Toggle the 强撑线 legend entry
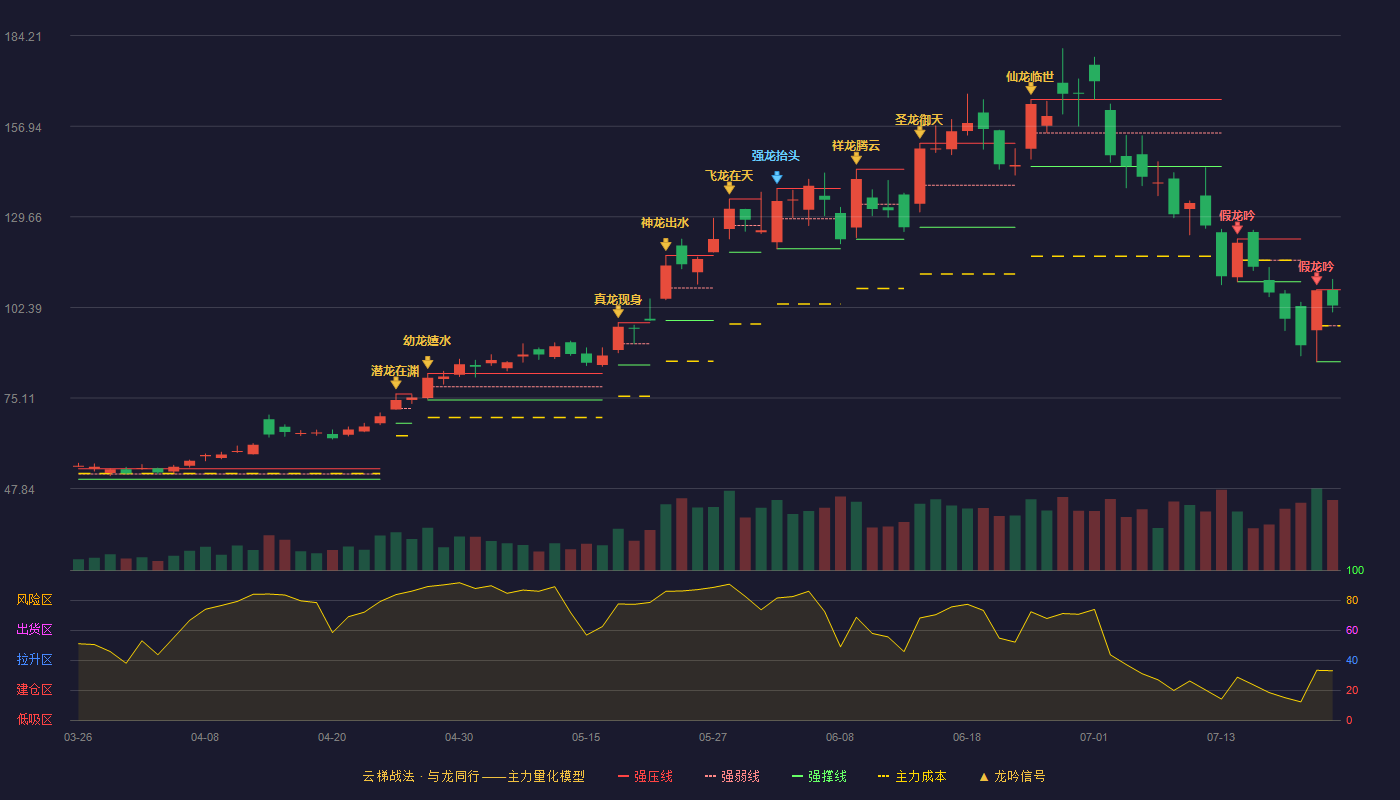The width and height of the screenshot is (1400, 800). click(x=819, y=776)
